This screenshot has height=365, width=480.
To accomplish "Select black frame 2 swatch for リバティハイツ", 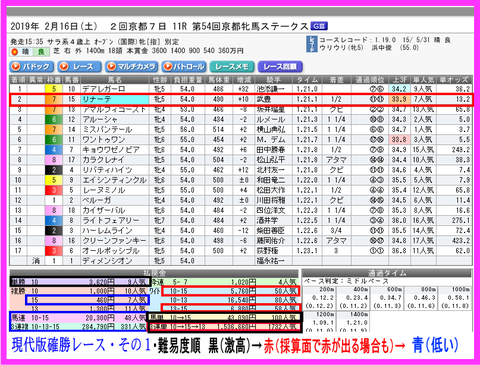I will tap(54, 170).
